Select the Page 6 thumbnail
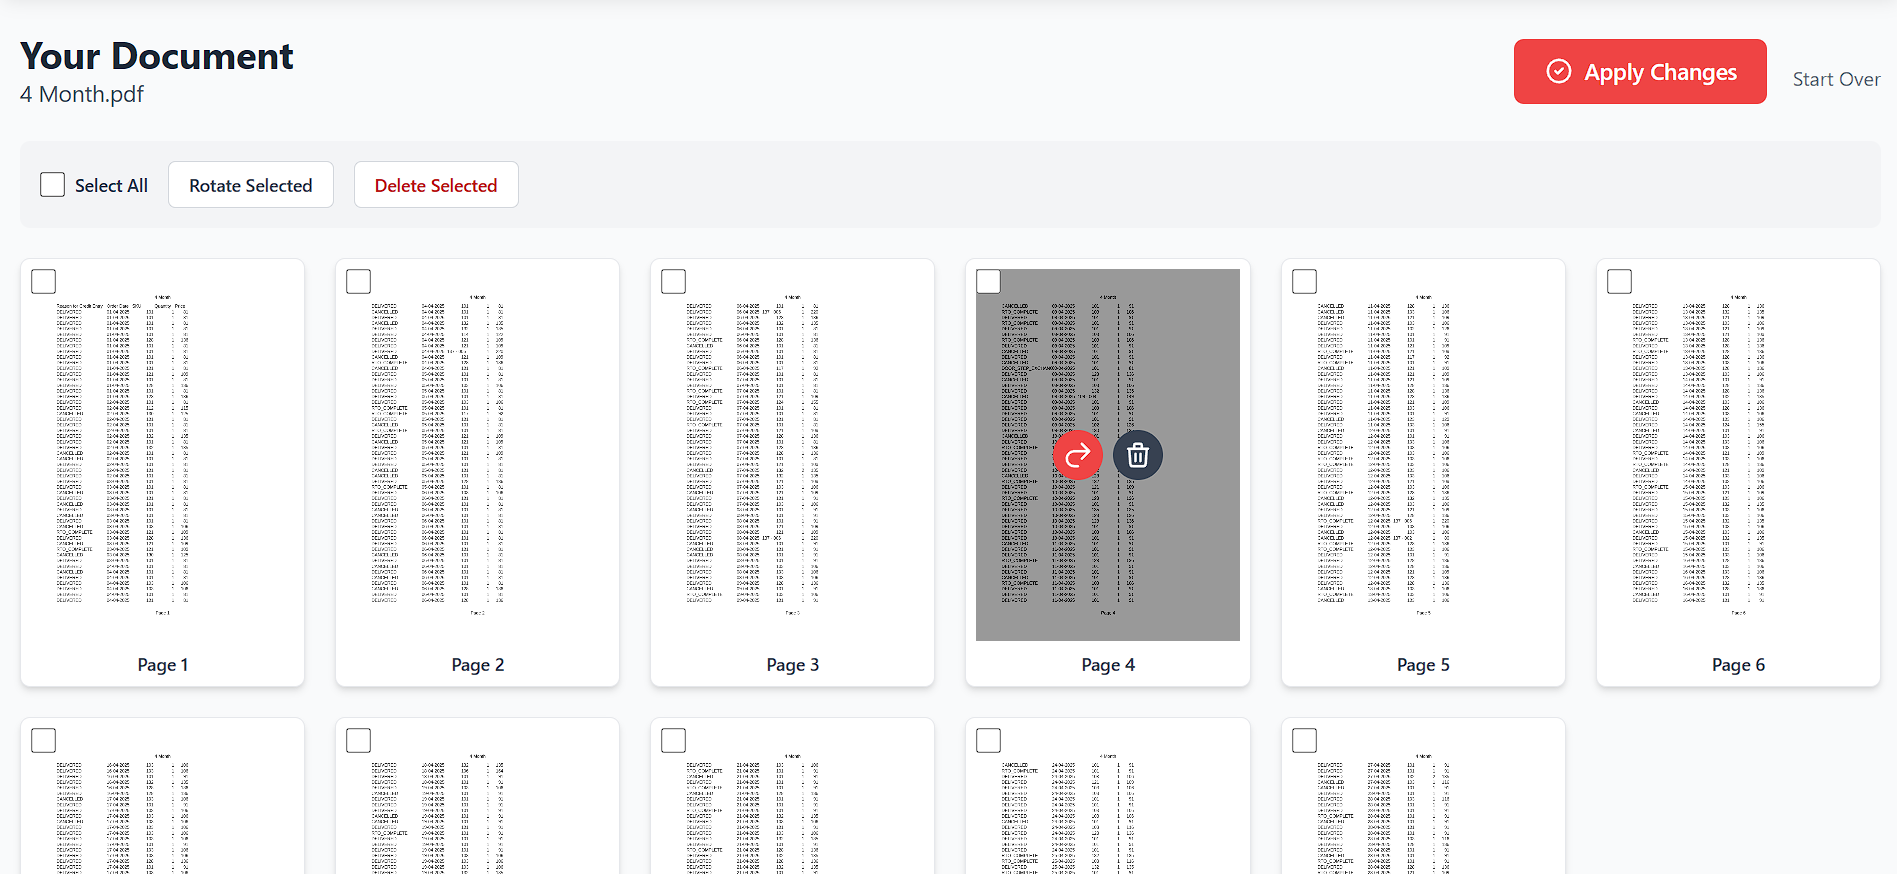The image size is (1897, 874). click(x=1738, y=455)
